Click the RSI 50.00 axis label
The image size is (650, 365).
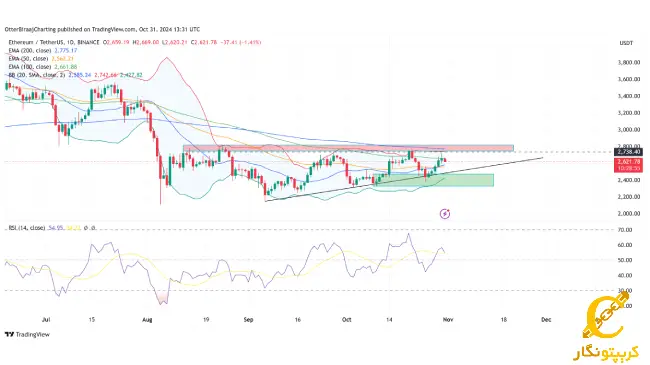[625, 260]
